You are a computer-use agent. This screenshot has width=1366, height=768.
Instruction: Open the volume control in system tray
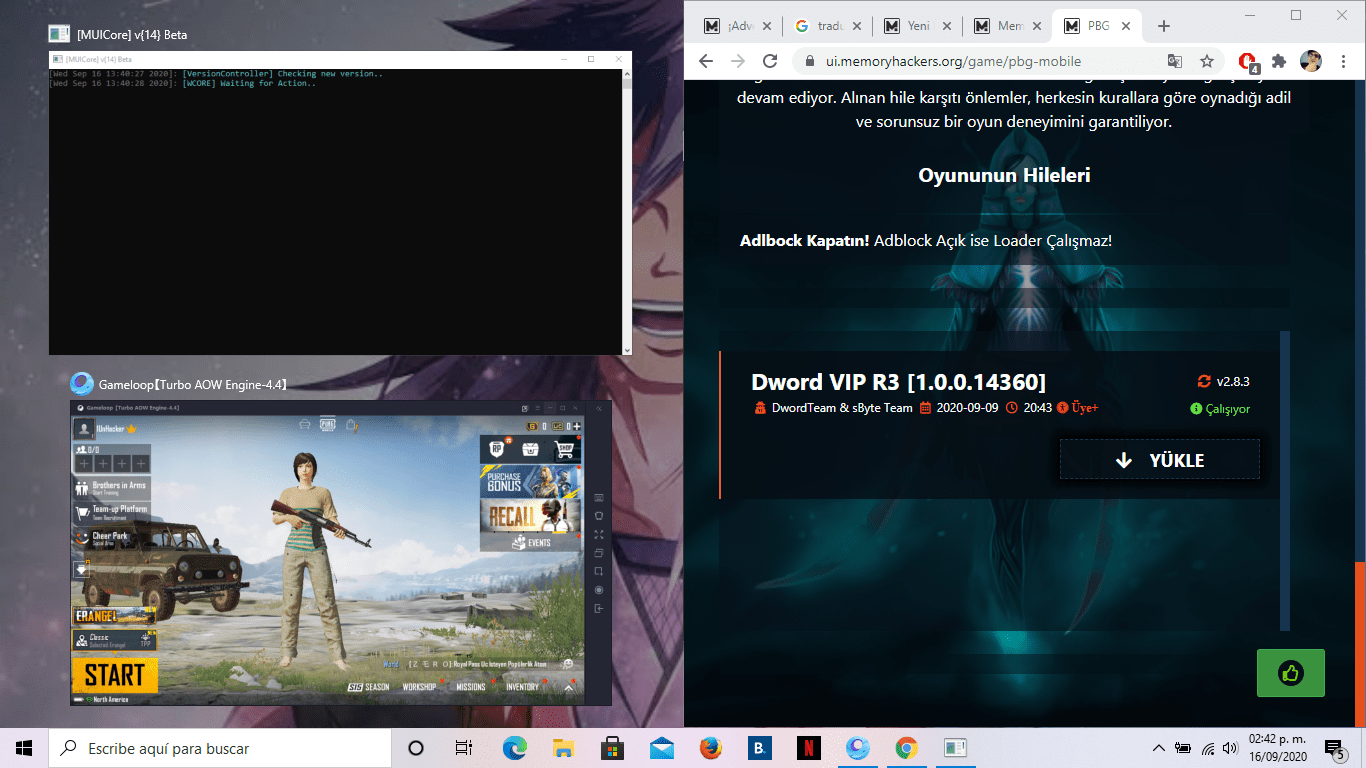point(1233,748)
